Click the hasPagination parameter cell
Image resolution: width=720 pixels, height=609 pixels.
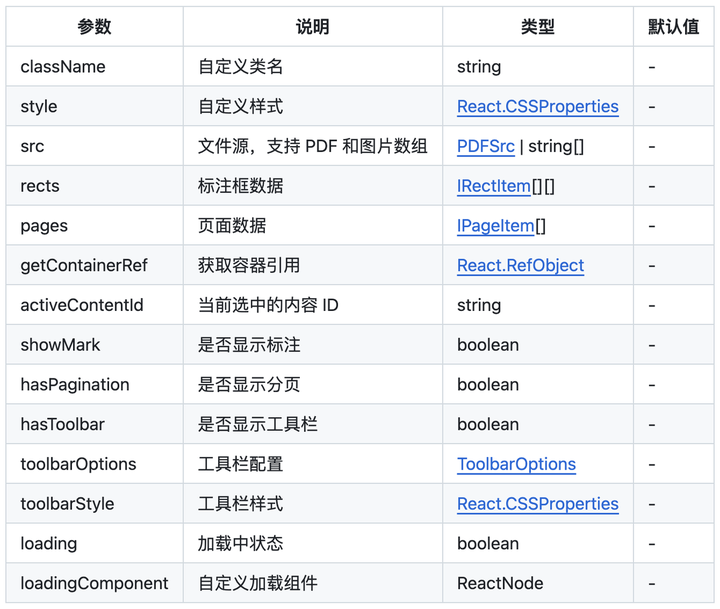point(75,385)
